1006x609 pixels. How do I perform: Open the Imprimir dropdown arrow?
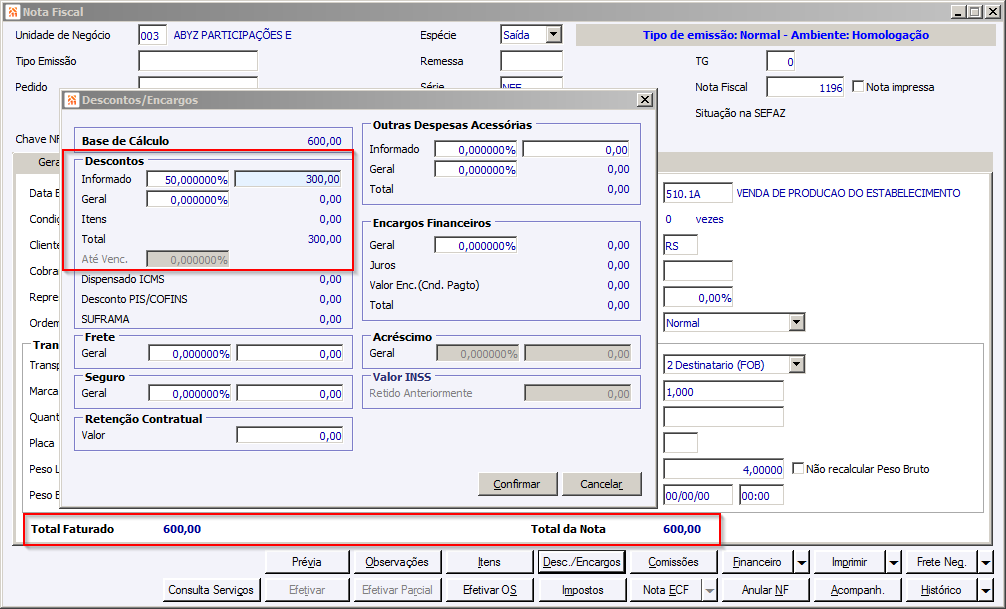tap(893, 562)
